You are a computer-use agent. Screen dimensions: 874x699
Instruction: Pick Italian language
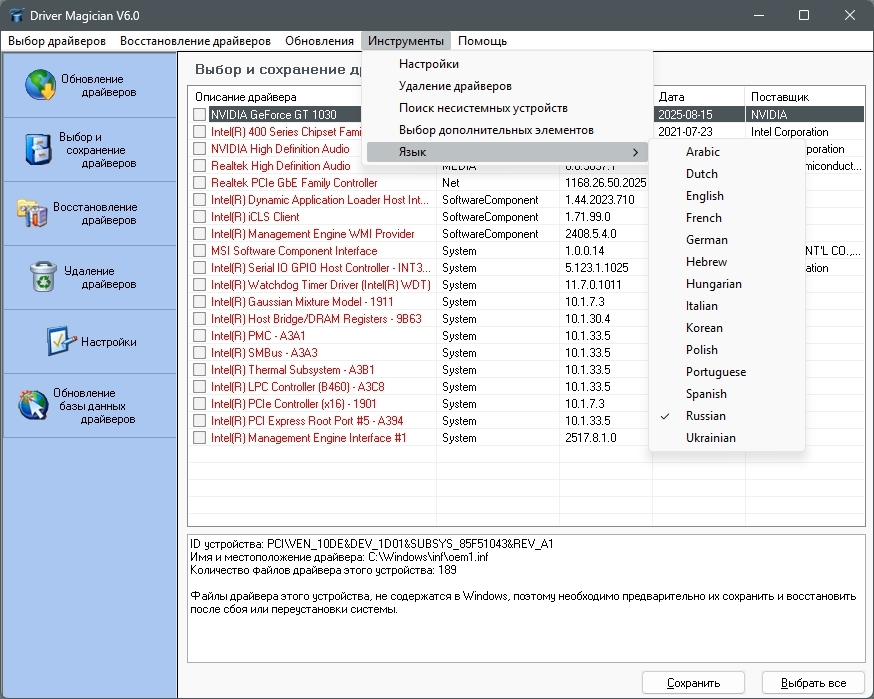click(x=726, y=306)
